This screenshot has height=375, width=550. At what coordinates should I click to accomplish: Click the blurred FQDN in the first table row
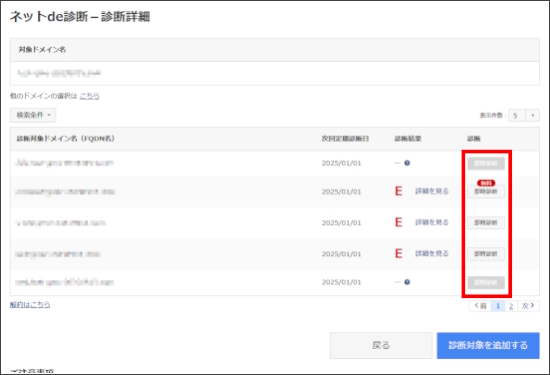click(65, 163)
